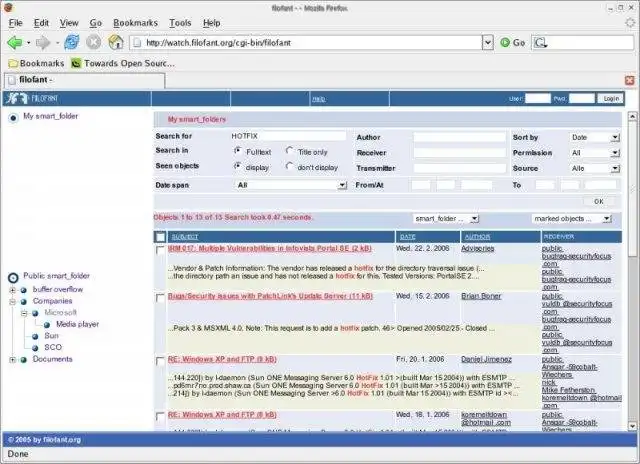Click the green Go button icon
640x464 pixels.
coord(505,42)
